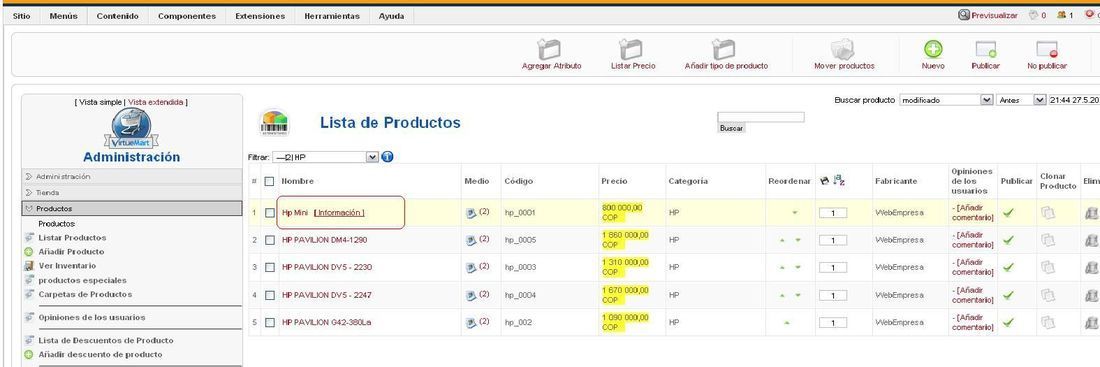The height and width of the screenshot is (367, 1100).
Task: Open the HP PAVILION G42-380La product link
Action: click(x=326, y=323)
